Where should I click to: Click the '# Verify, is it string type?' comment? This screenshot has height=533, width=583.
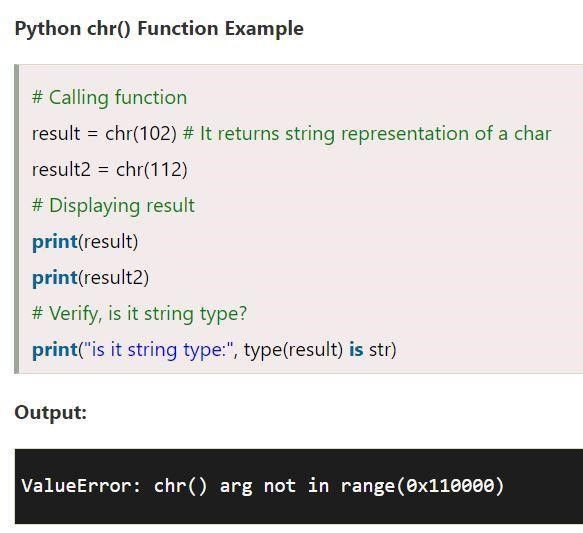click(139, 314)
